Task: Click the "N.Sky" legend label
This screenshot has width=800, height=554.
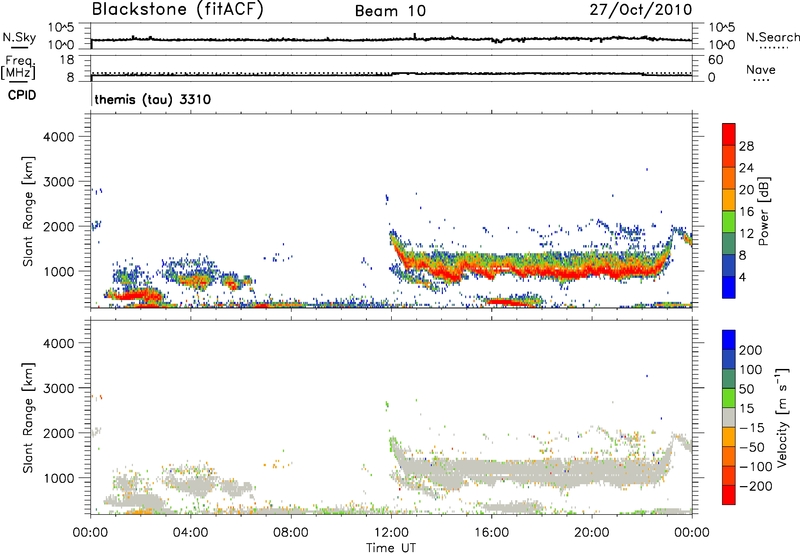Action: tap(19, 37)
